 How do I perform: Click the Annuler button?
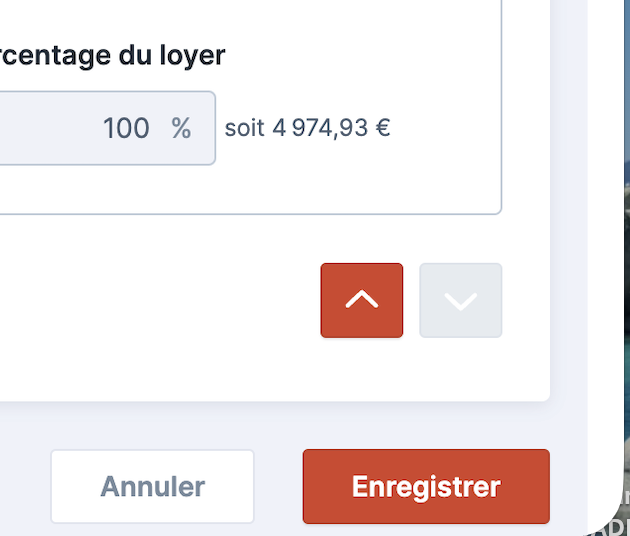pos(152,487)
